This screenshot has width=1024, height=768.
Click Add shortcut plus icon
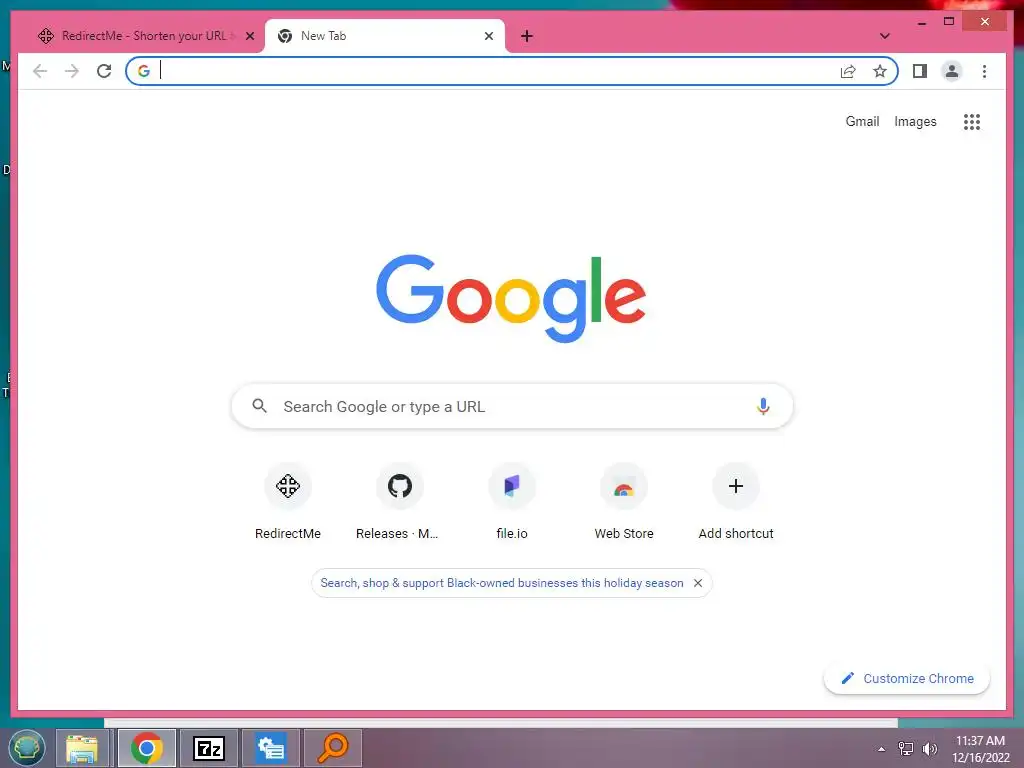click(x=736, y=486)
